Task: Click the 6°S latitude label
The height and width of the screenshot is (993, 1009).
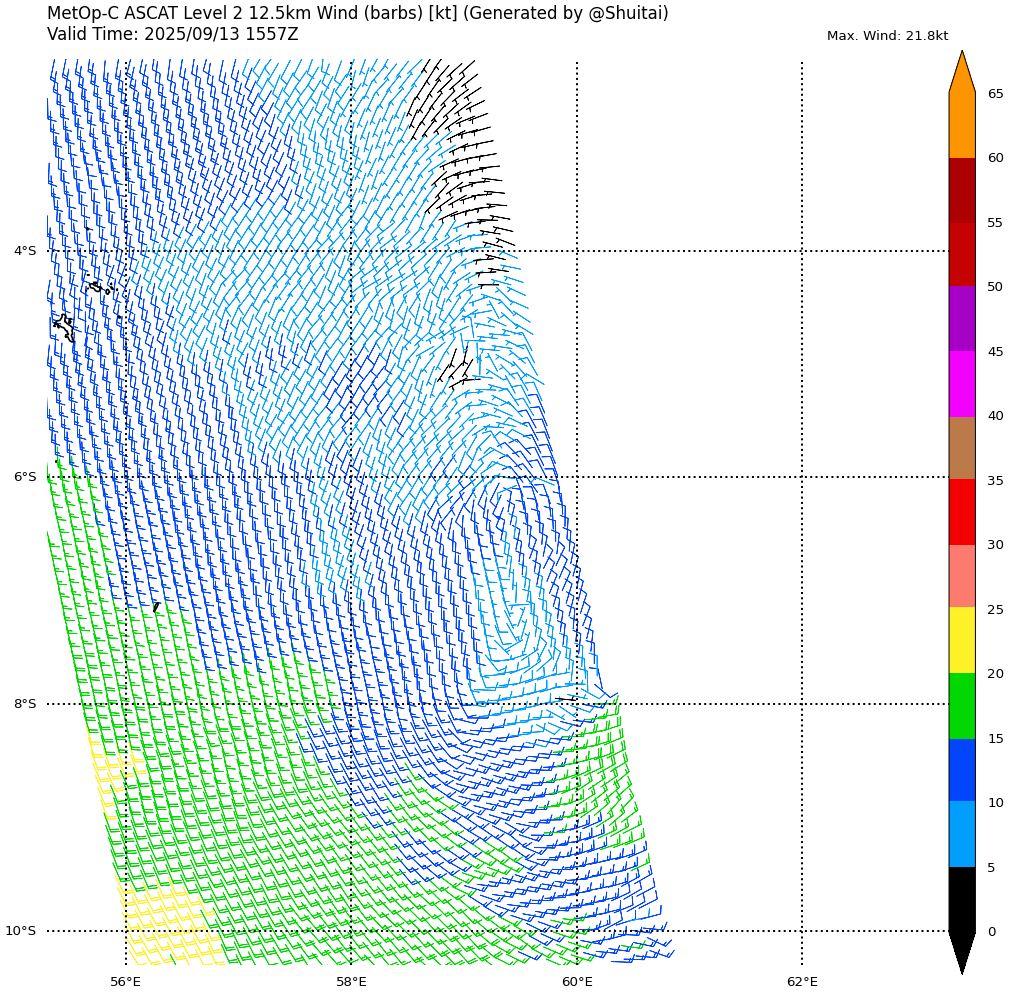Action: coord(25,476)
